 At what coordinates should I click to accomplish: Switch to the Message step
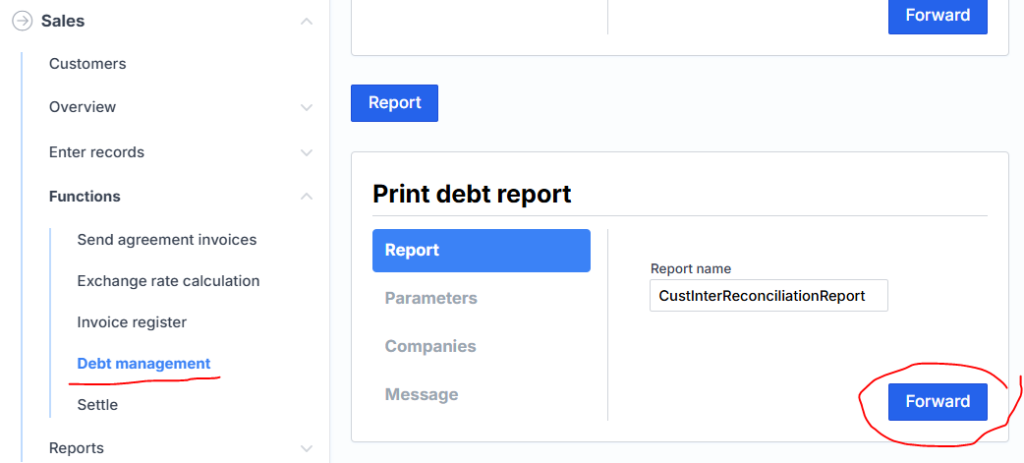point(421,395)
